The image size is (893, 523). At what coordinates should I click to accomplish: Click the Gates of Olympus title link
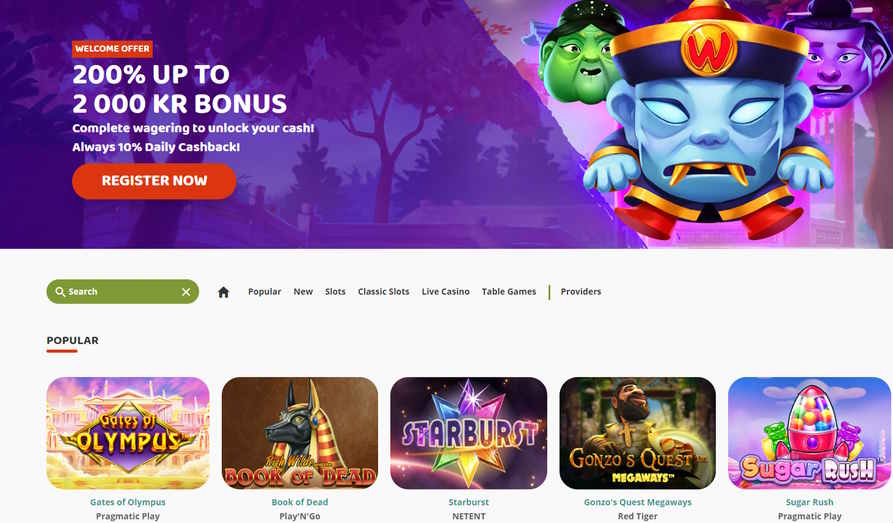128,502
